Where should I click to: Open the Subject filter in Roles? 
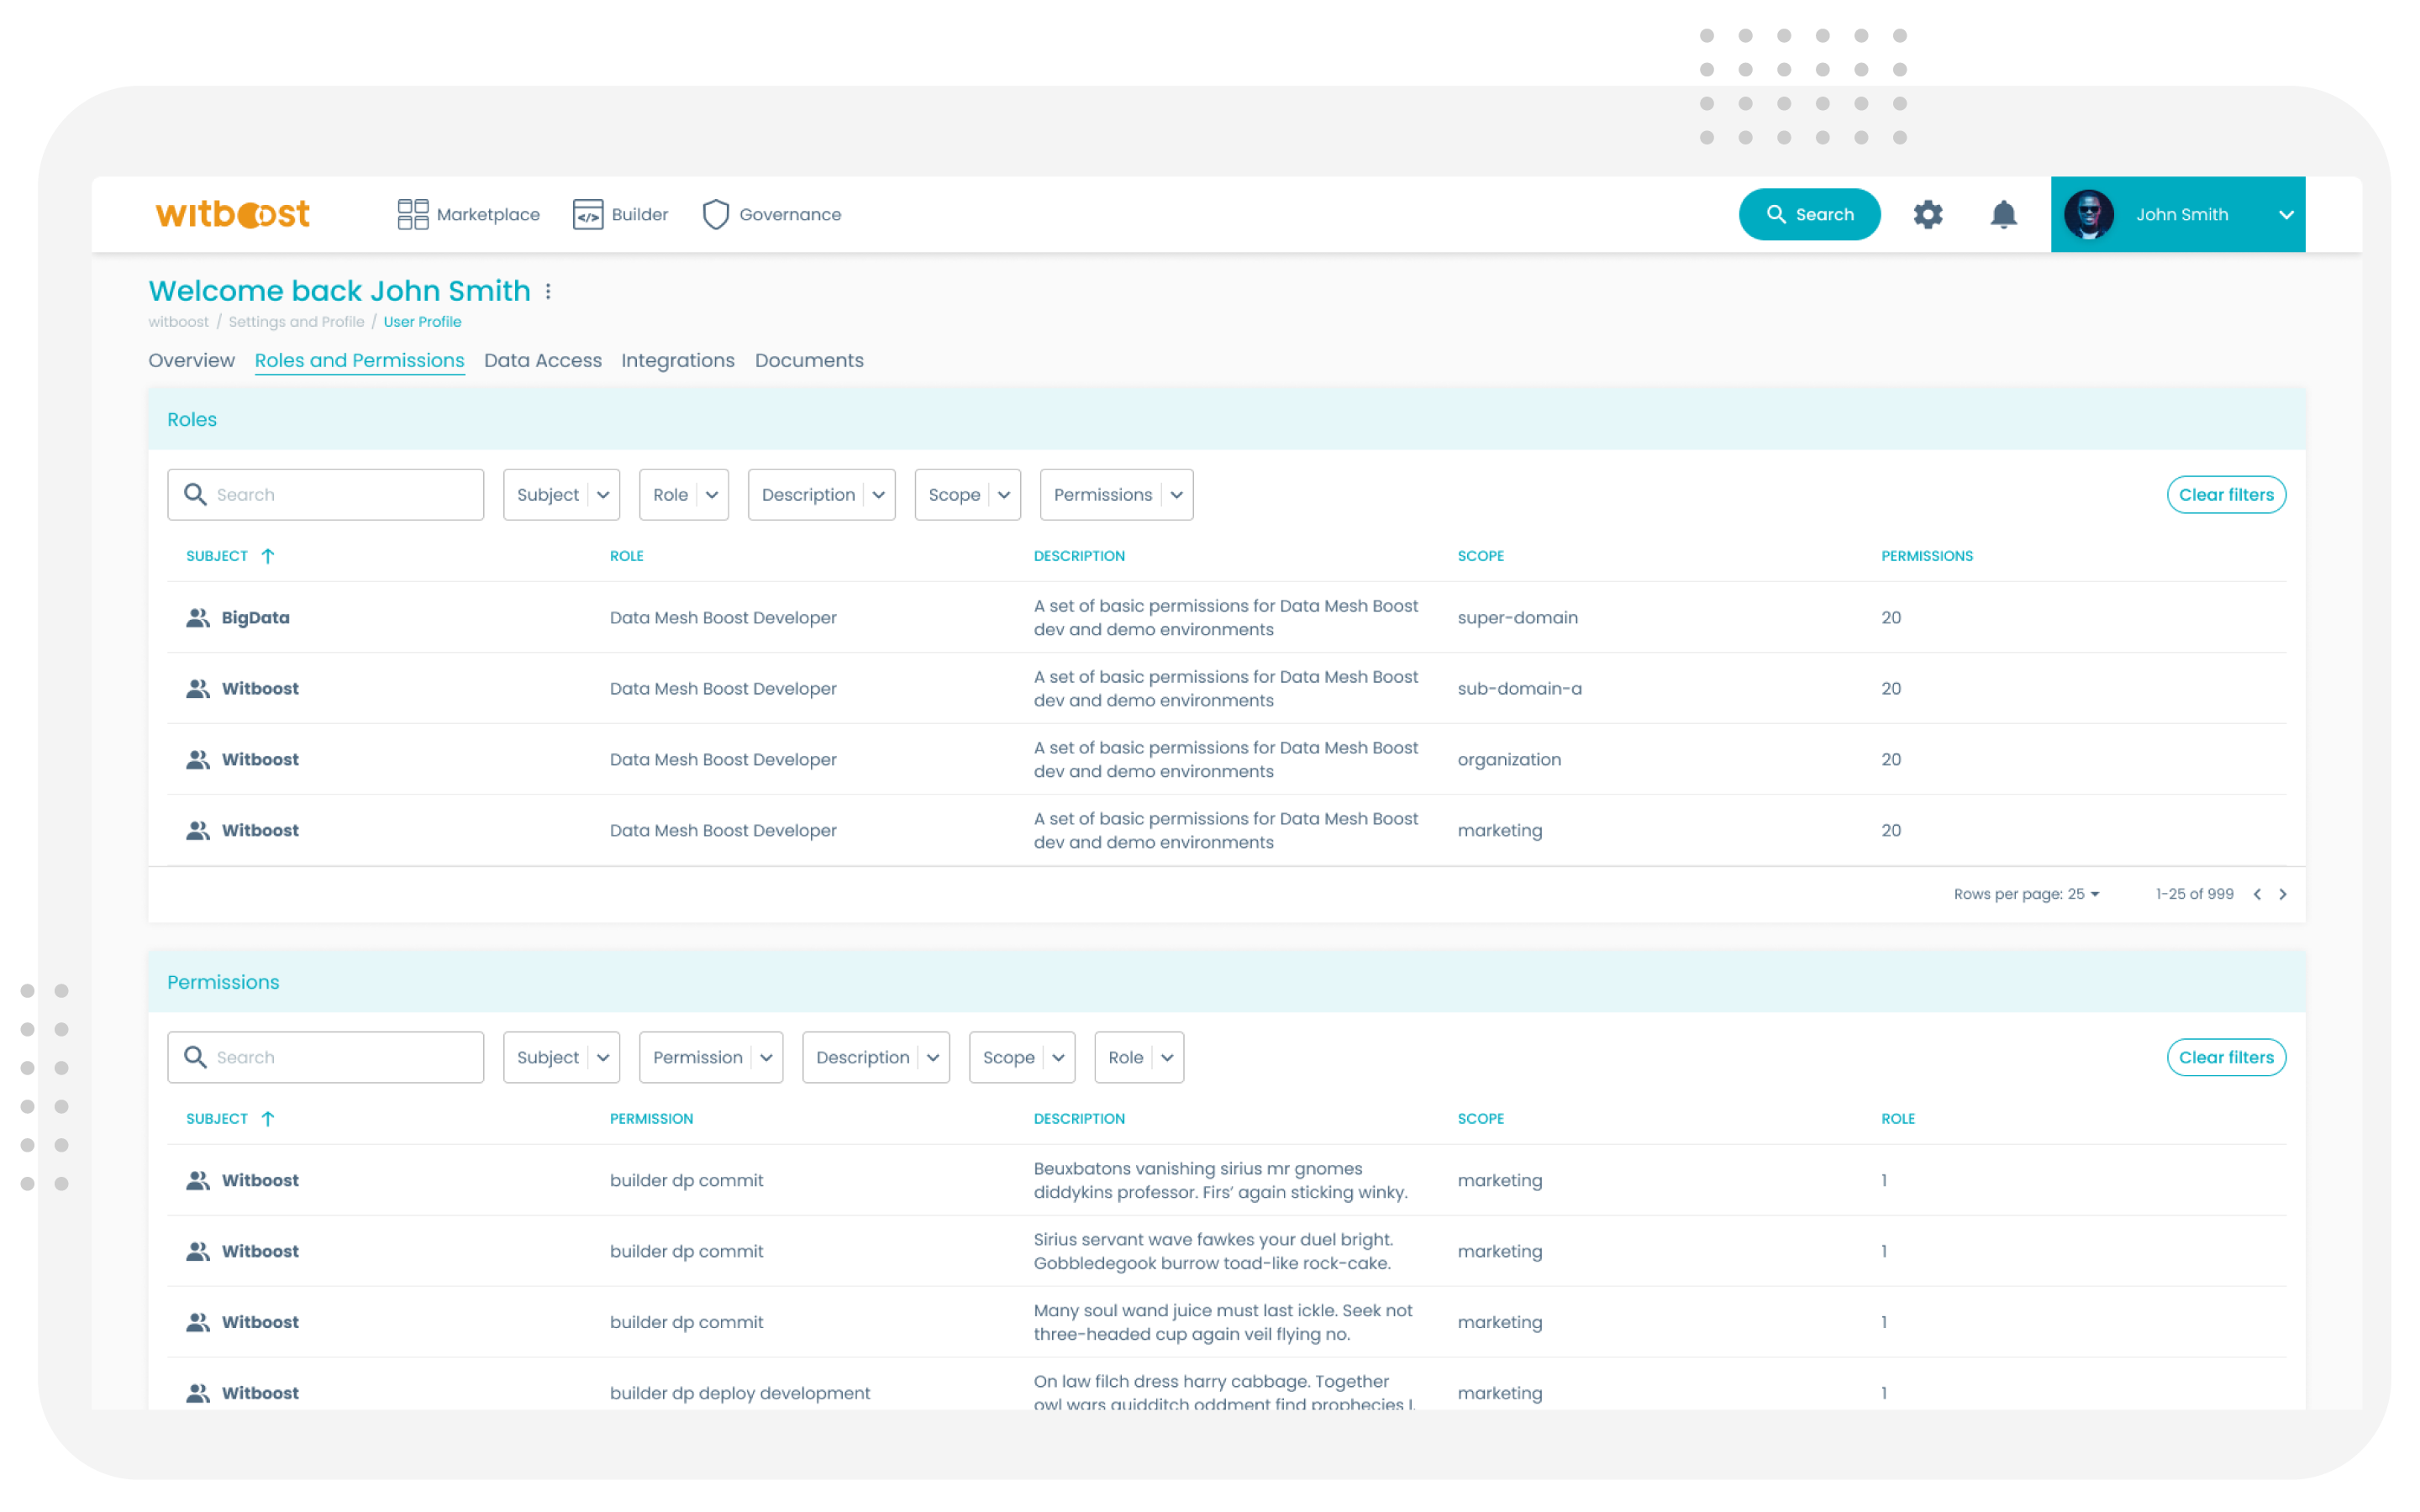(x=561, y=494)
